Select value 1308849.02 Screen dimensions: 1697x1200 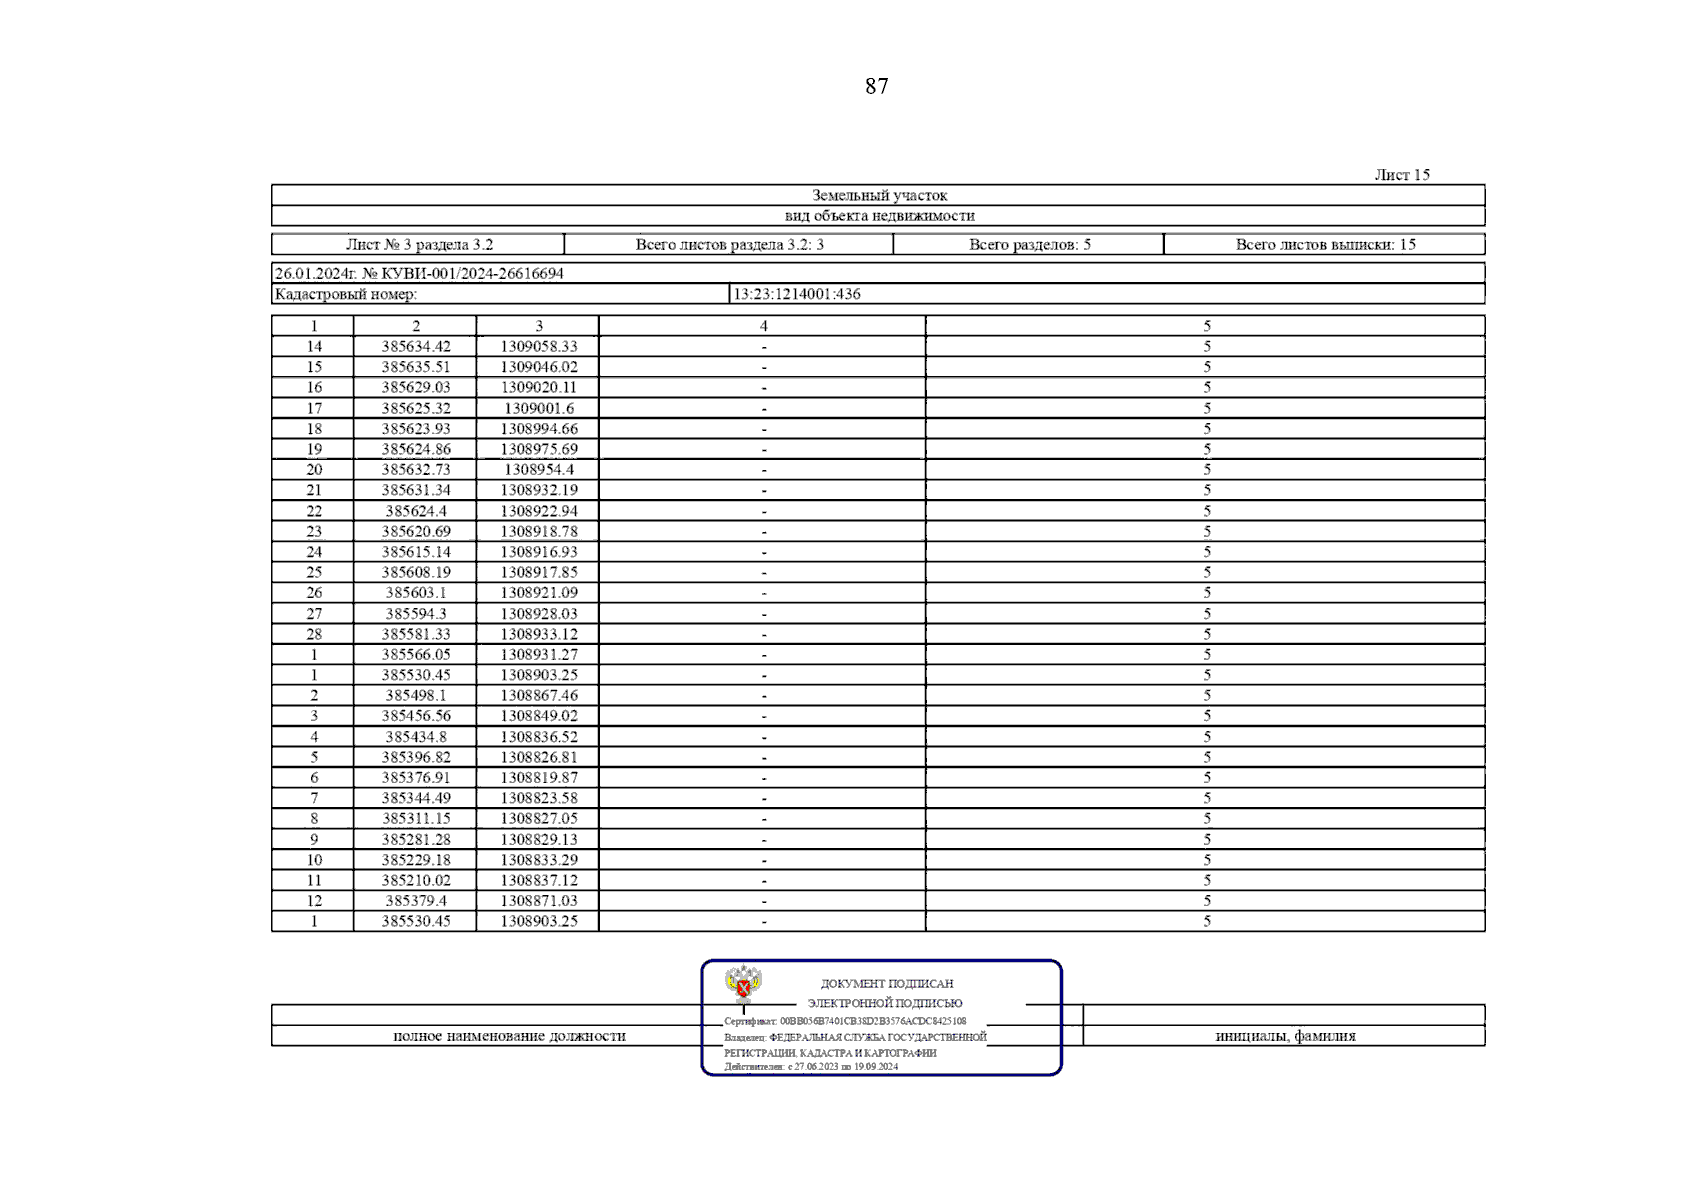[539, 716]
